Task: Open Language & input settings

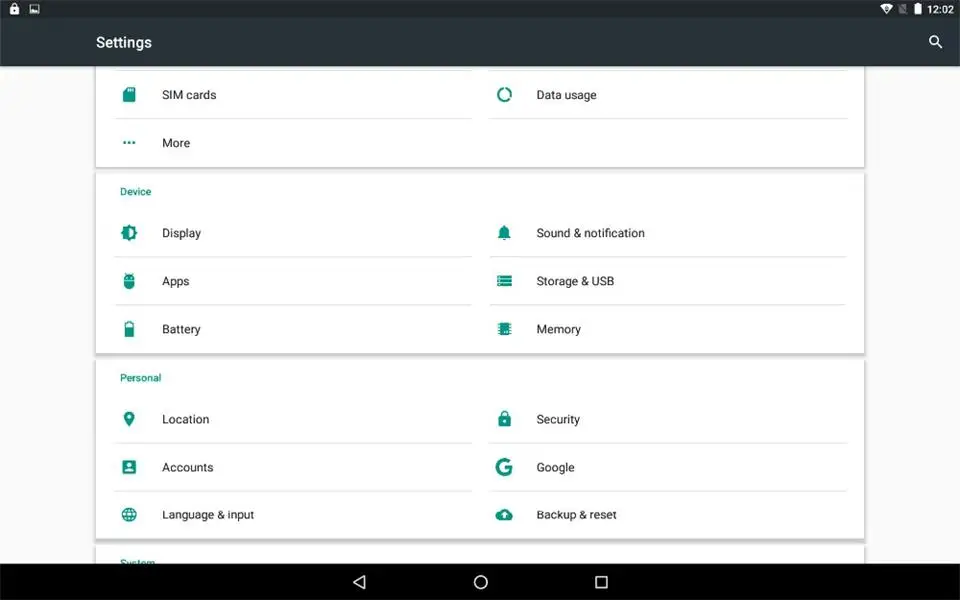Action: (x=293, y=515)
